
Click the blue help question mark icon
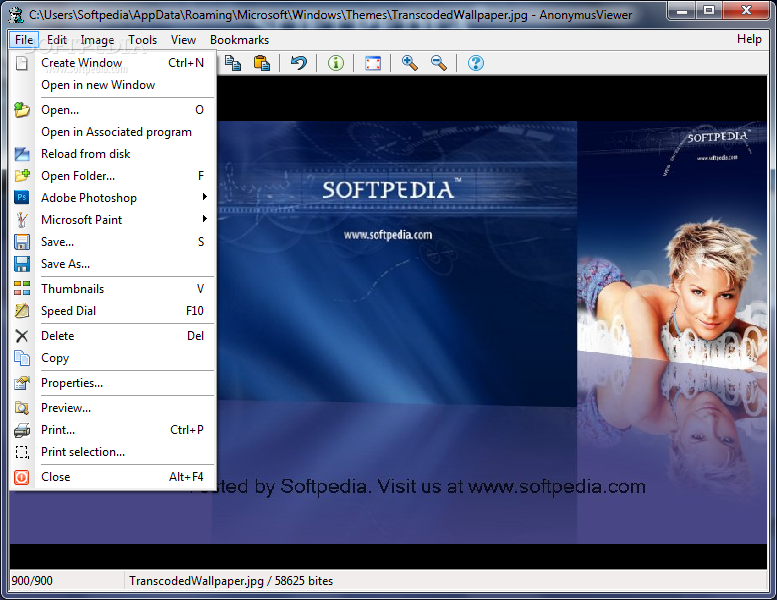coord(476,63)
